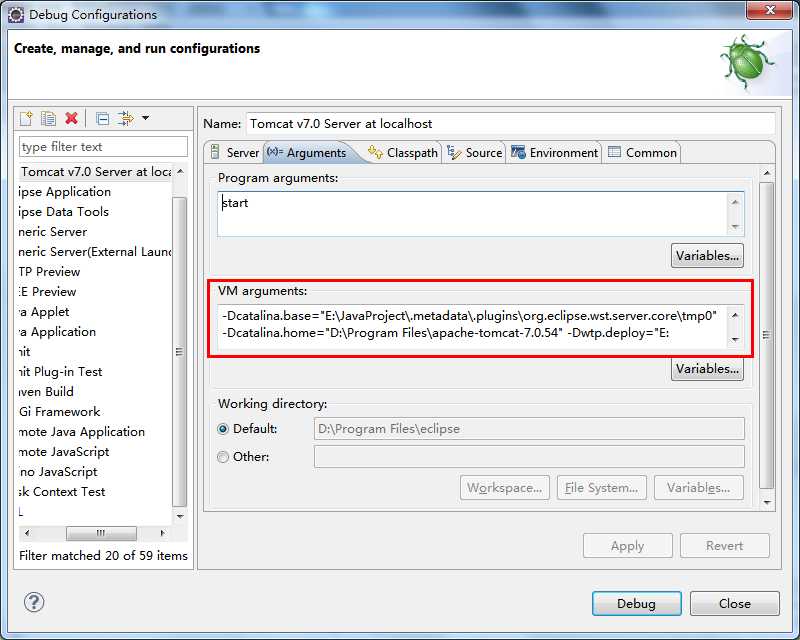Select the Other working directory radio button
The height and width of the screenshot is (640, 800).
point(223,457)
